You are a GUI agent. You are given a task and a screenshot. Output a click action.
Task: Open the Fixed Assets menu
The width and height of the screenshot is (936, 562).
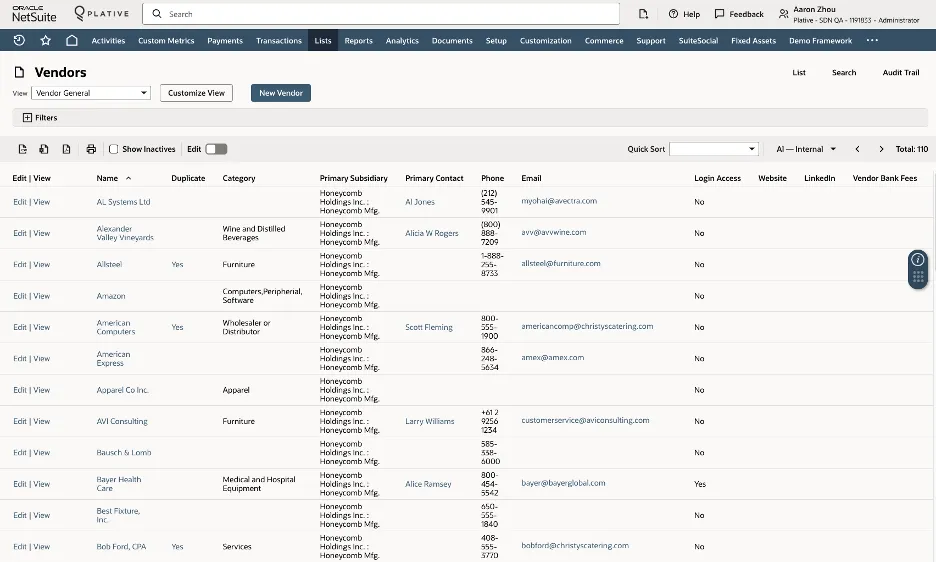click(753, 41)
